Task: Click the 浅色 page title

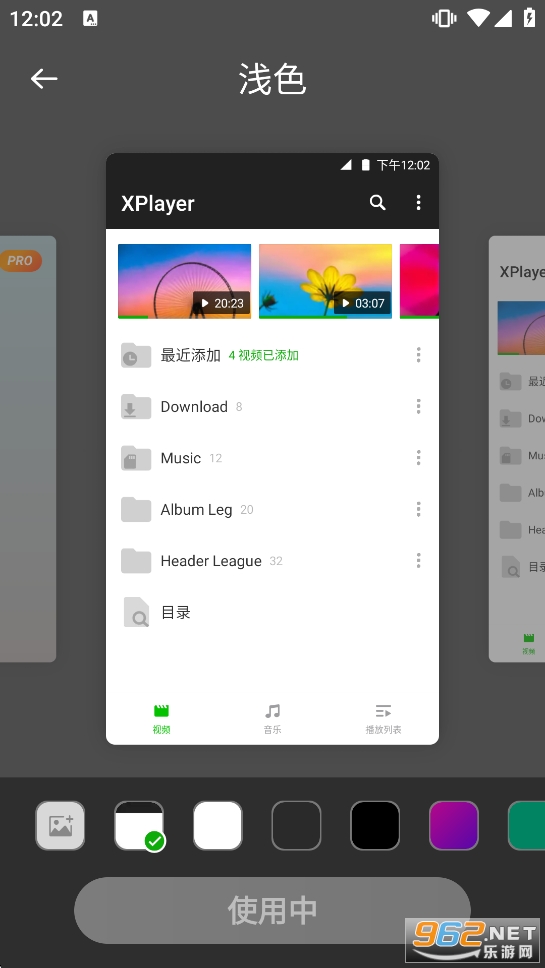Action: 272,80
